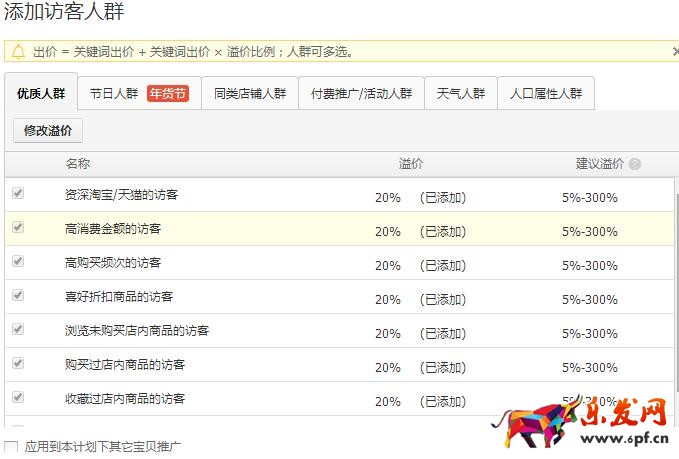Click the 年货节 badge
The height and width of the screenshot is (459, 679).
(168, 94)
